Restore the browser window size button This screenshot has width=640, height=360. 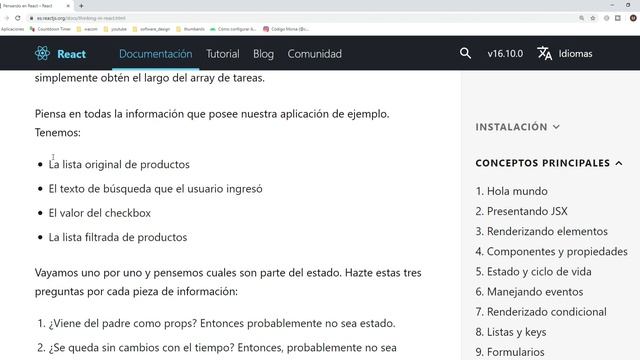tap(628, 5)
